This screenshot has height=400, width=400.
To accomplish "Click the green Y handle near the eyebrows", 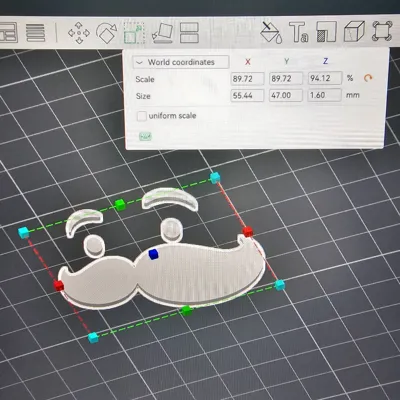I will coord(120,205).
